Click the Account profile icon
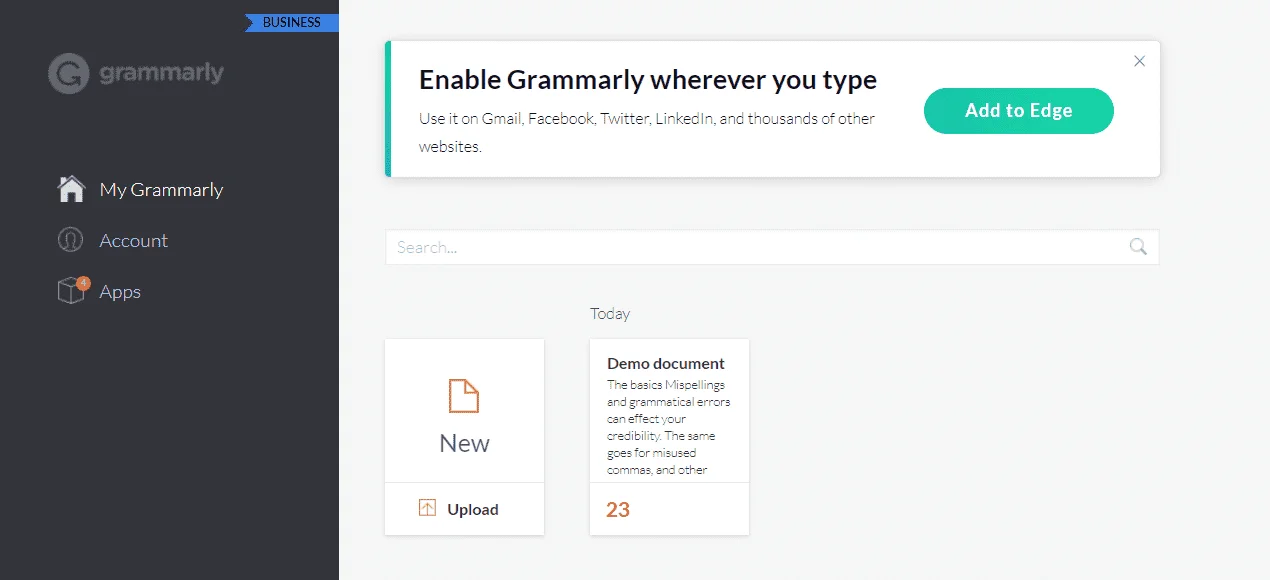 (70, 240)
